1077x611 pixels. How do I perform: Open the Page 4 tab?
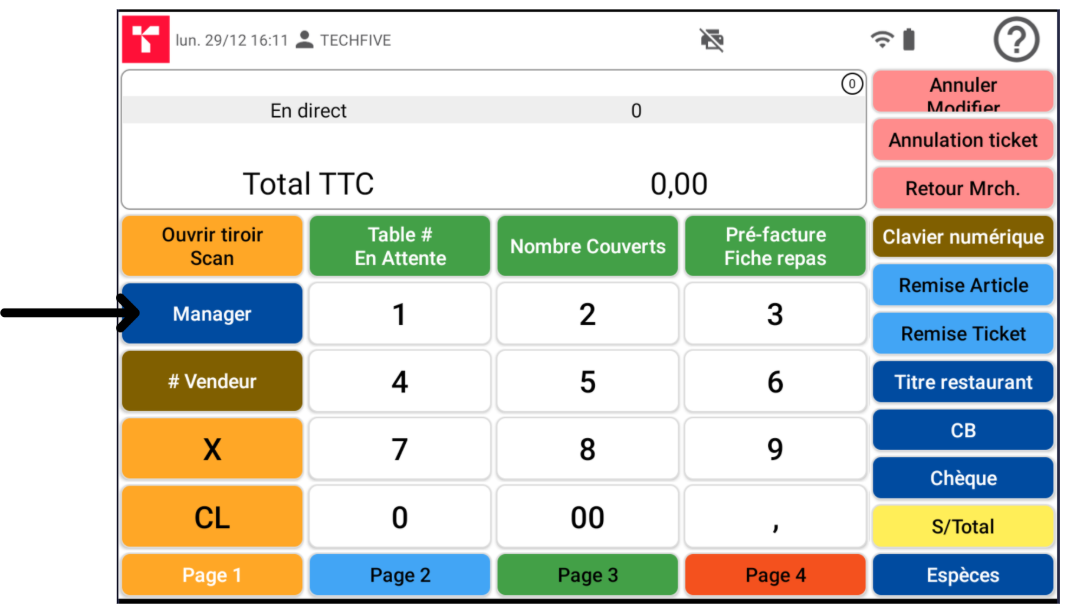775,575
